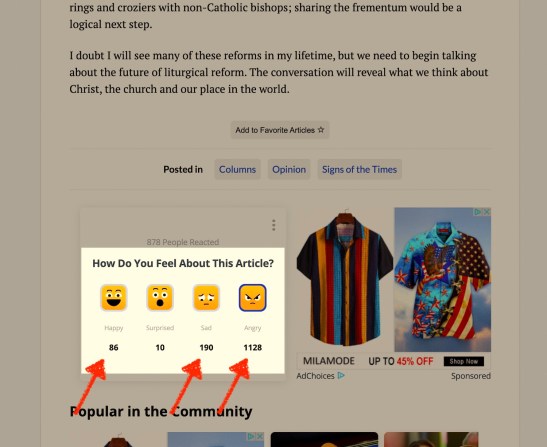Open the reactions widget three-dot menu

274,225
